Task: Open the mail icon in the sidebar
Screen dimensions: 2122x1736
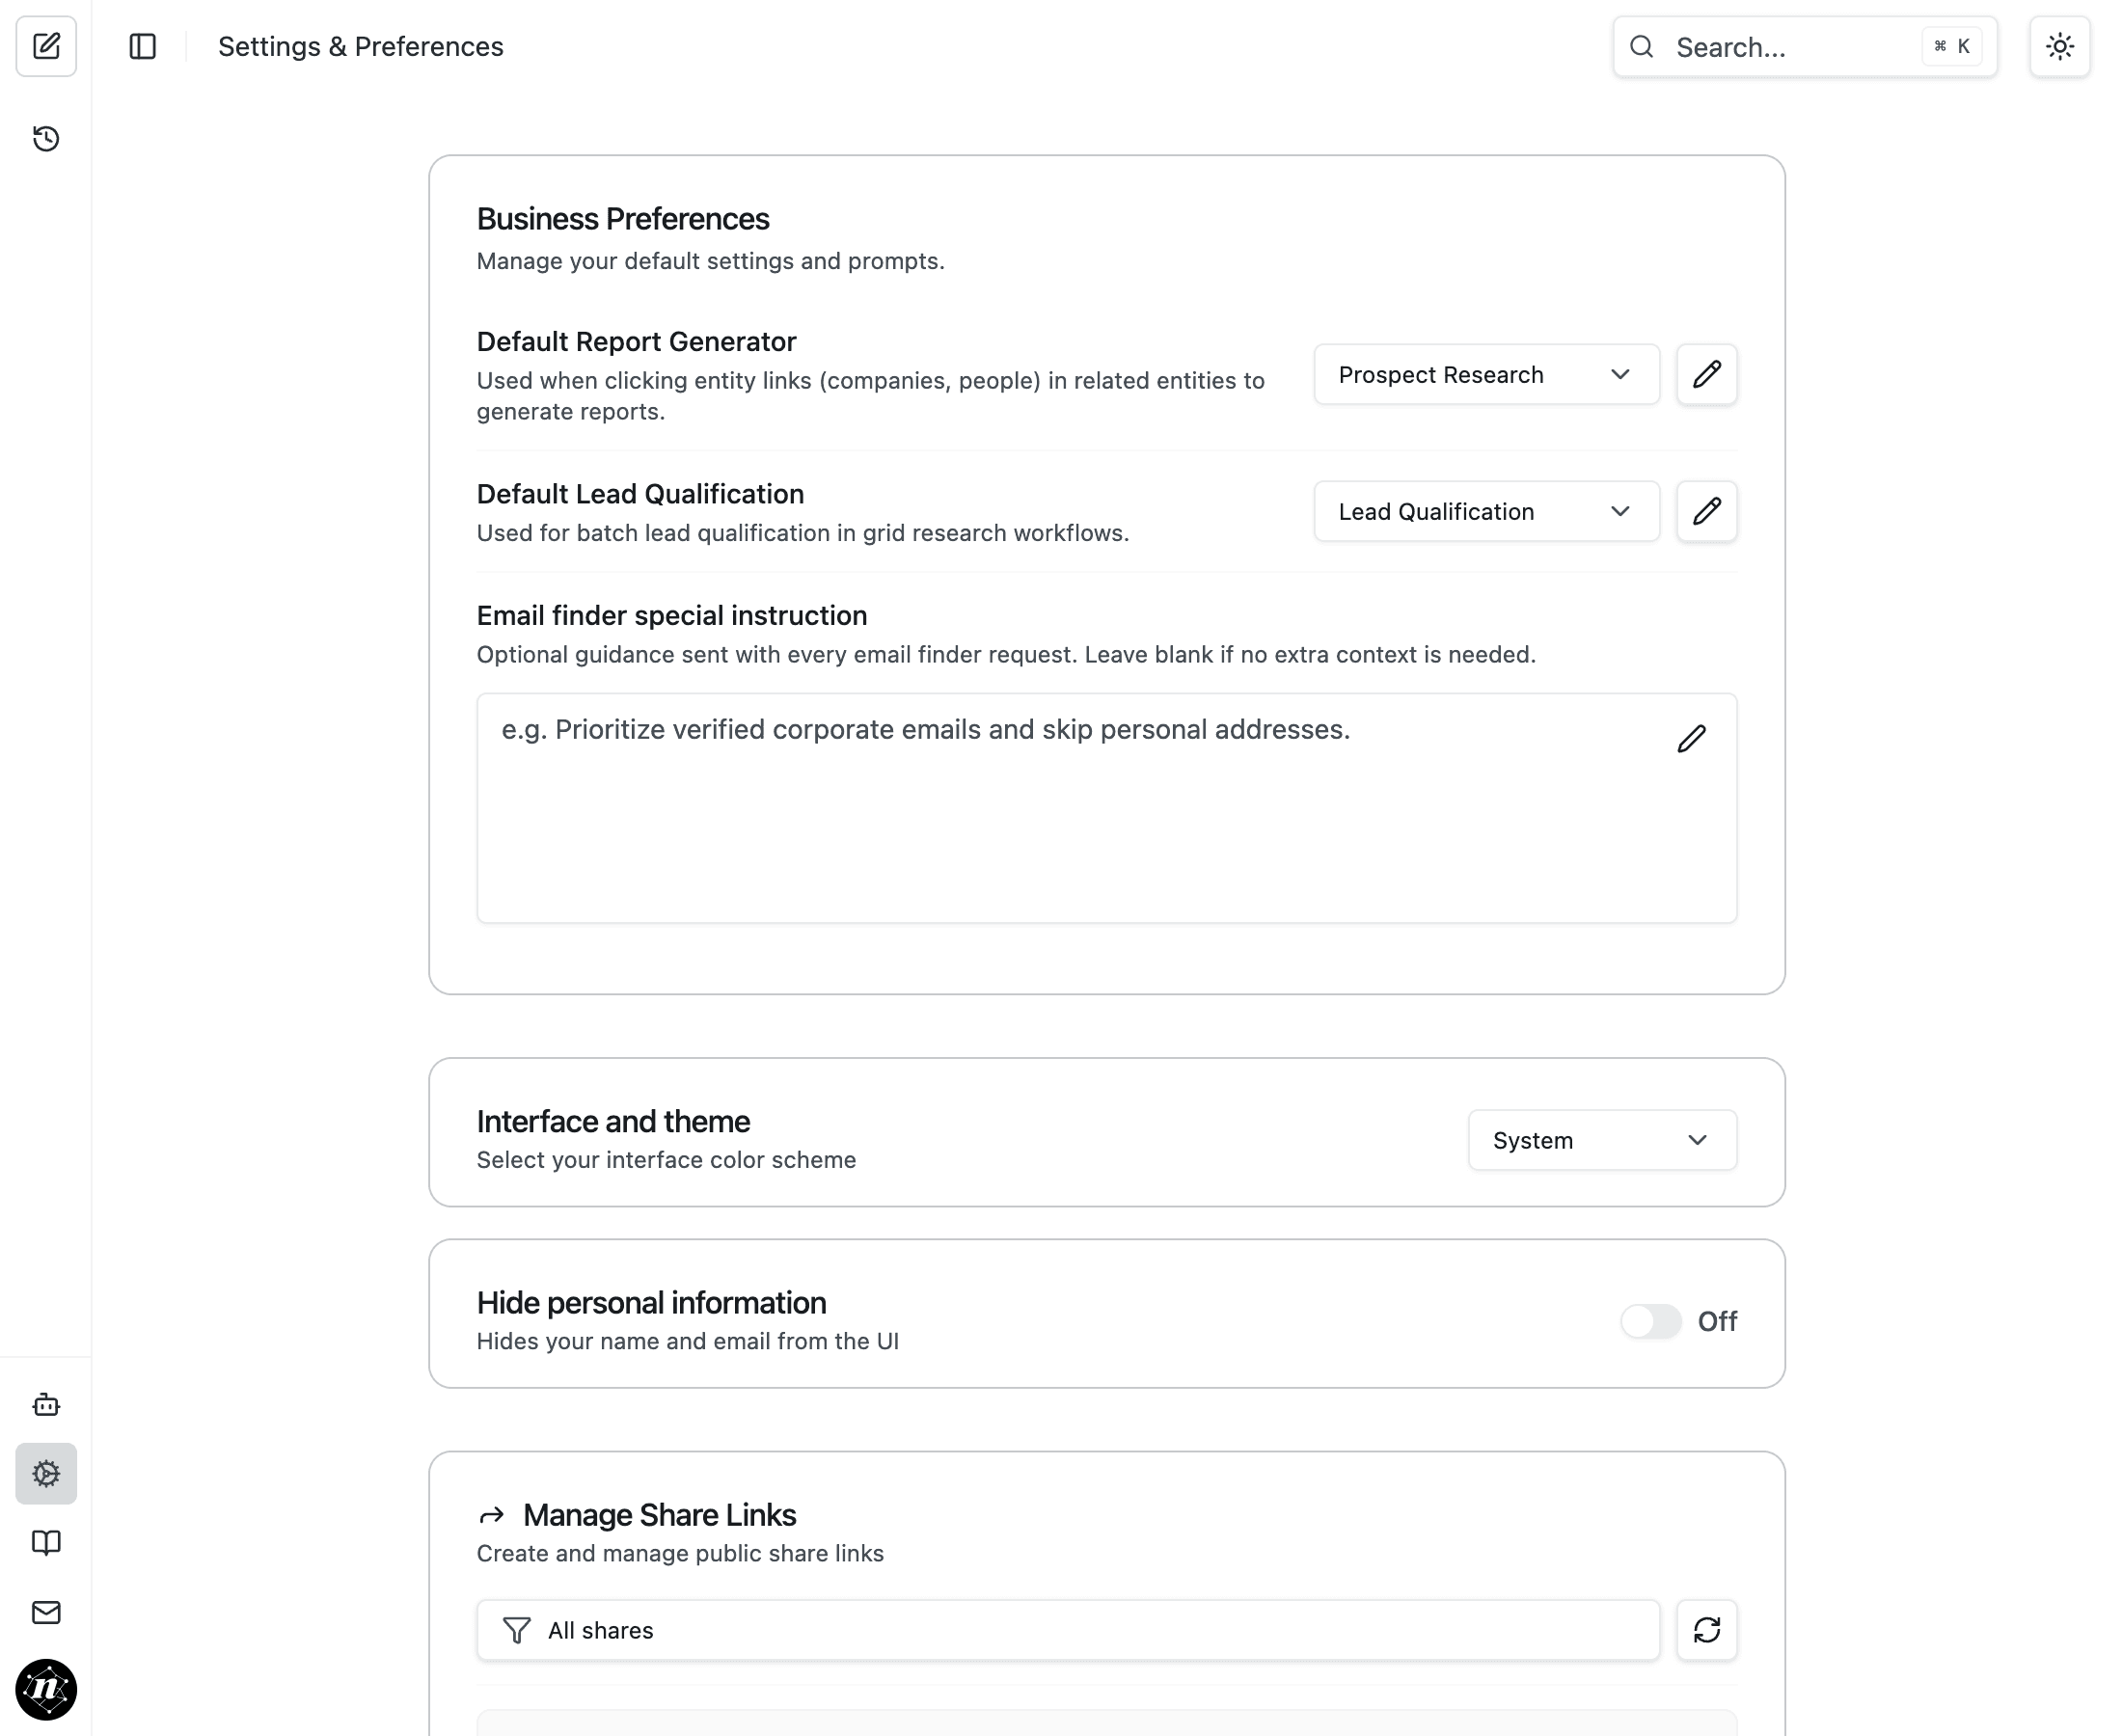Action: tap(46, 1612)
